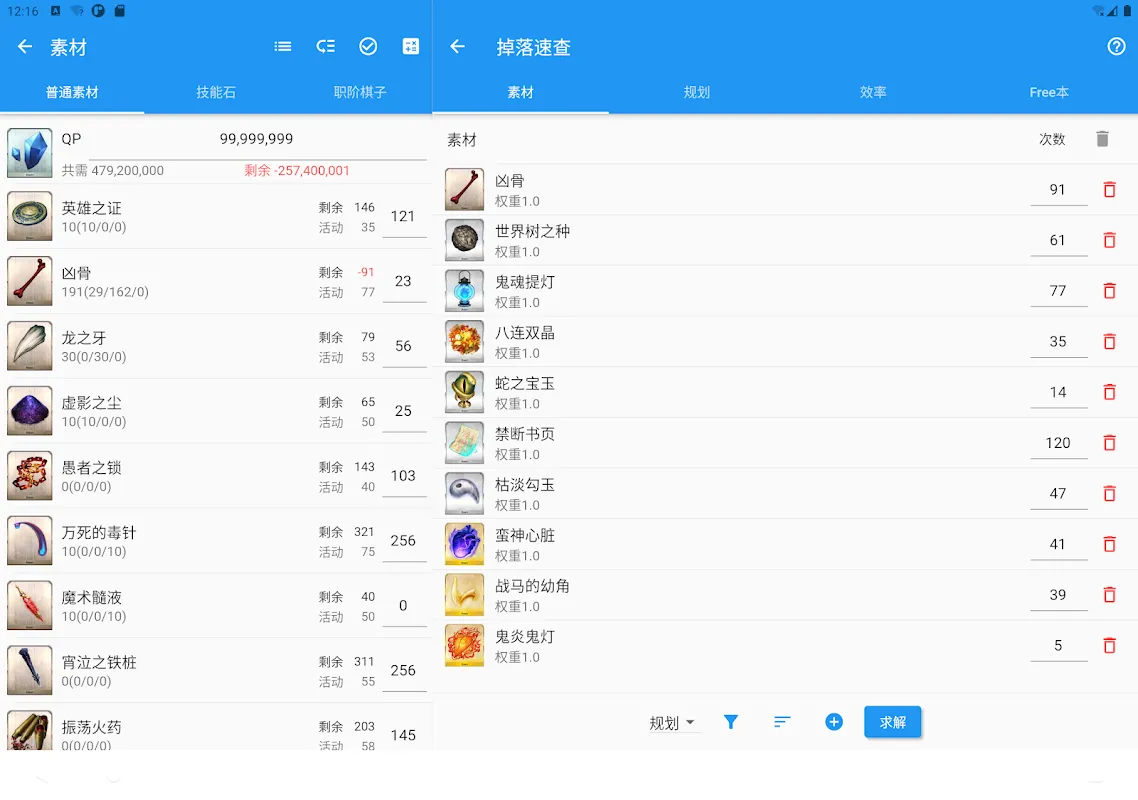The image size is (1138, 800).
Task: Switch to the 技能石 tab
Action: pyautogui.click(x=216, y=92)
